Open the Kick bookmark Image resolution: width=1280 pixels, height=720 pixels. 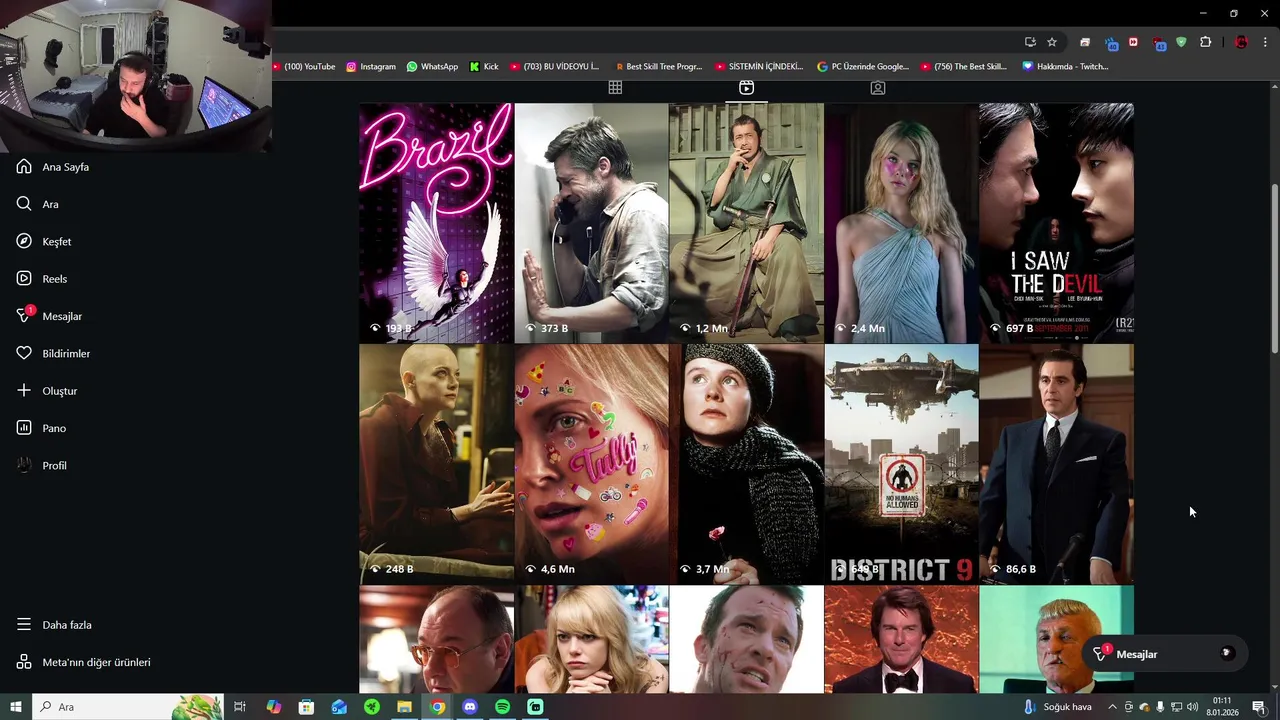(484, 67)
